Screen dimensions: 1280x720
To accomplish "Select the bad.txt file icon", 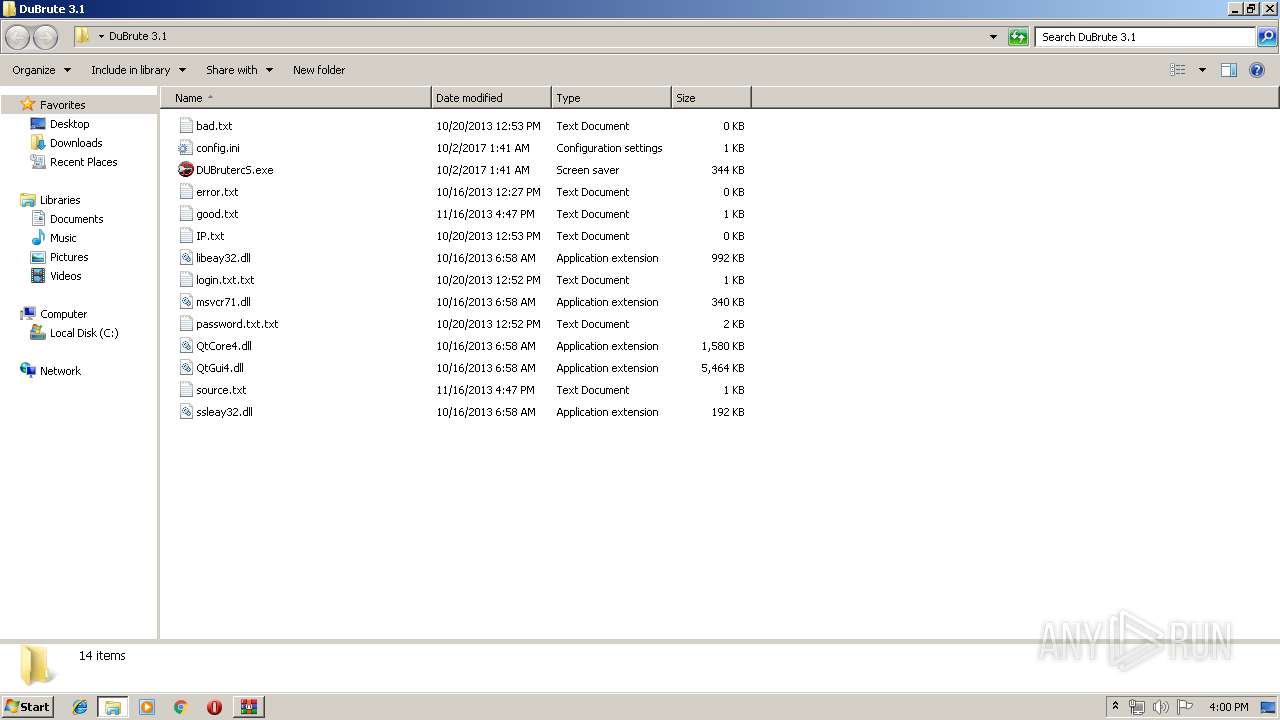I will tap(186, 126).
